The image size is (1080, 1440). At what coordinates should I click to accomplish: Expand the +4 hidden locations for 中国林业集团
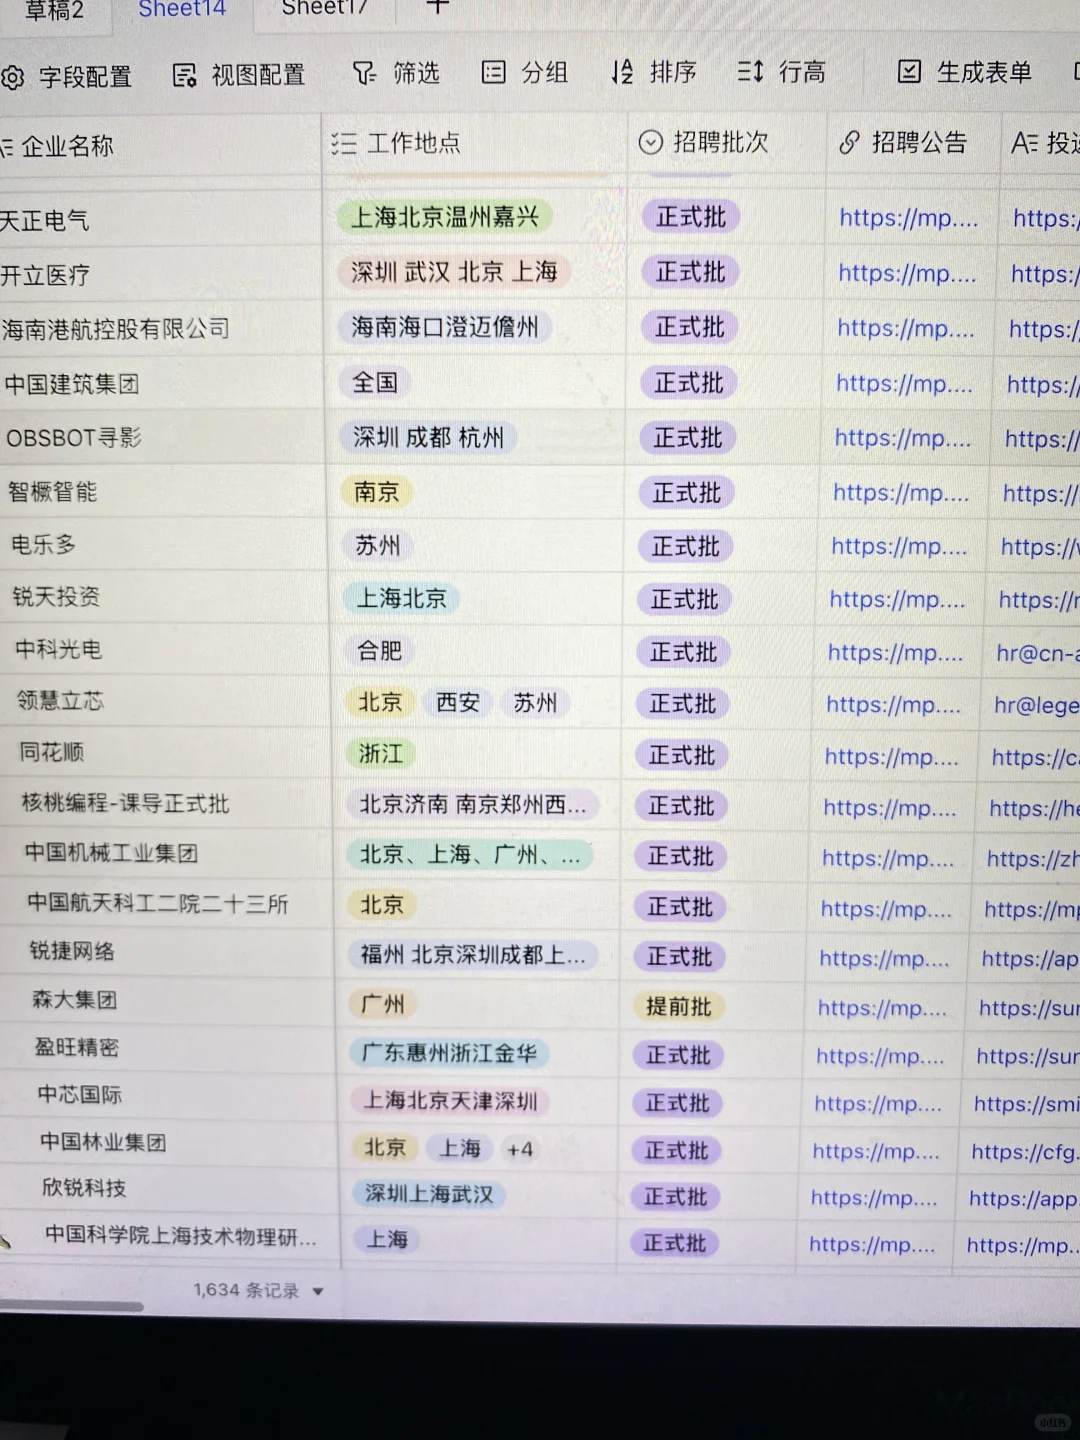point(520,1150)
